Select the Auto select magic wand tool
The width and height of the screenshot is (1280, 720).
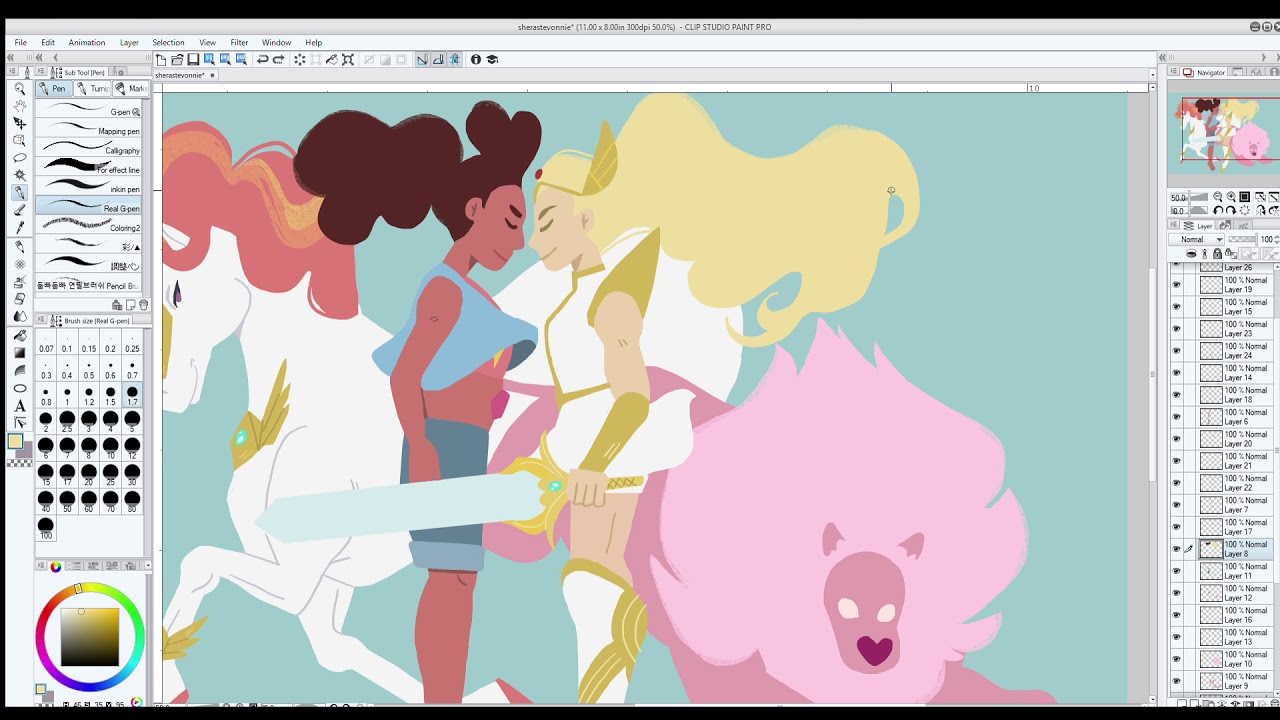click(19, 175)
